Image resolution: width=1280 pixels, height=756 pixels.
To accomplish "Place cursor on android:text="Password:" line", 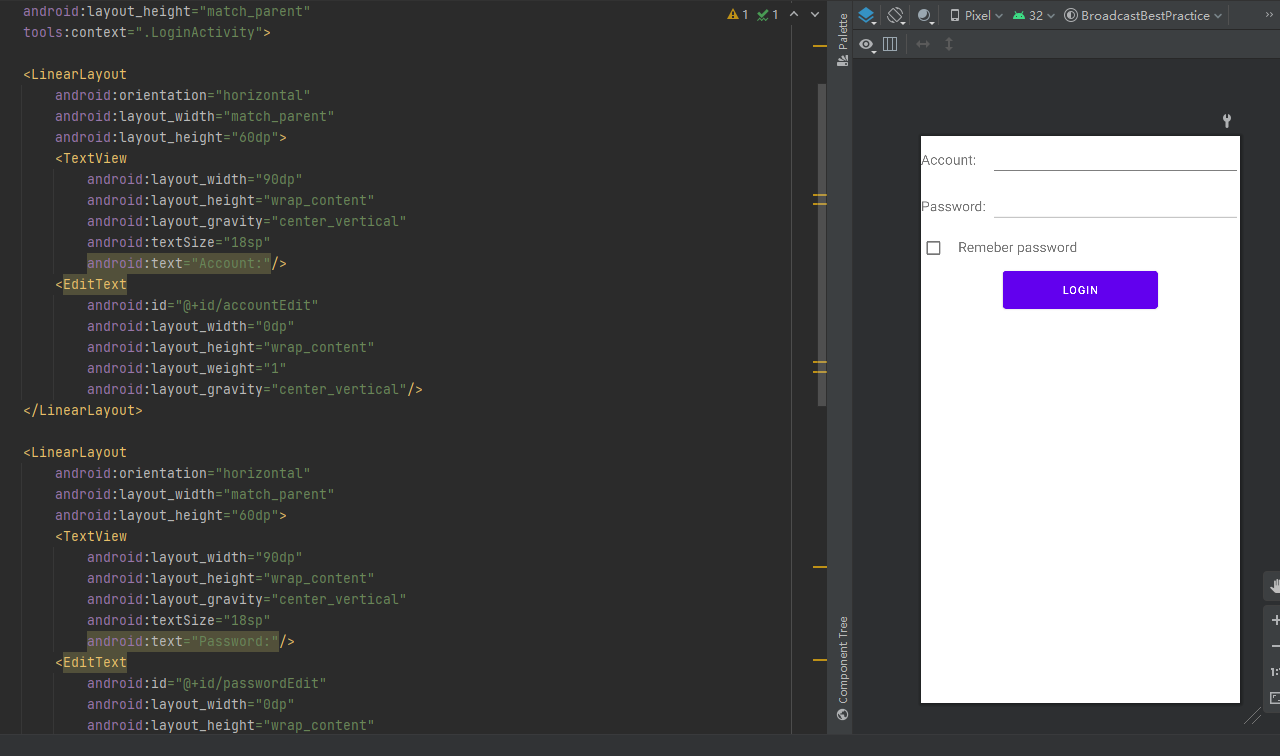I will tap(191, 642).
